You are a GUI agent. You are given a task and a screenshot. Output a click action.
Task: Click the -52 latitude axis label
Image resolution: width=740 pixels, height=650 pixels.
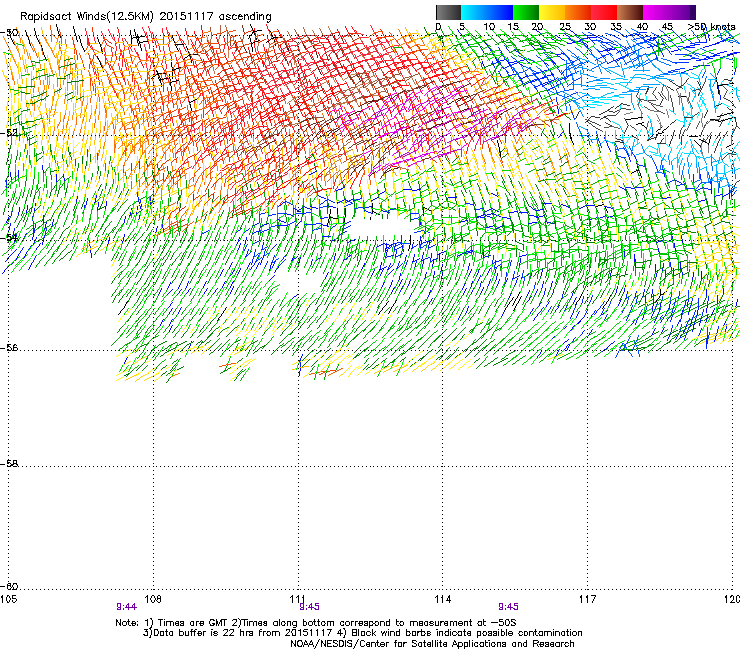[x=9, y=133]
